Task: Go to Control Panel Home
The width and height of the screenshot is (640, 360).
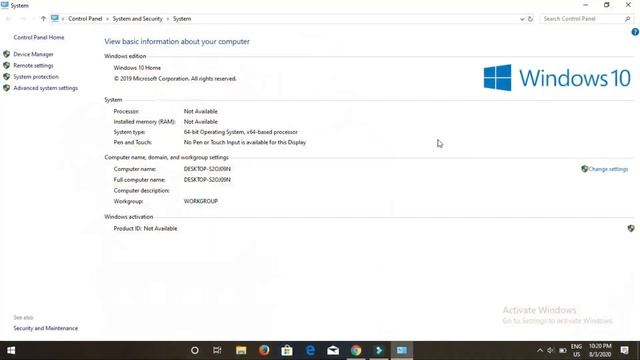Action: (x=39, y=37)
